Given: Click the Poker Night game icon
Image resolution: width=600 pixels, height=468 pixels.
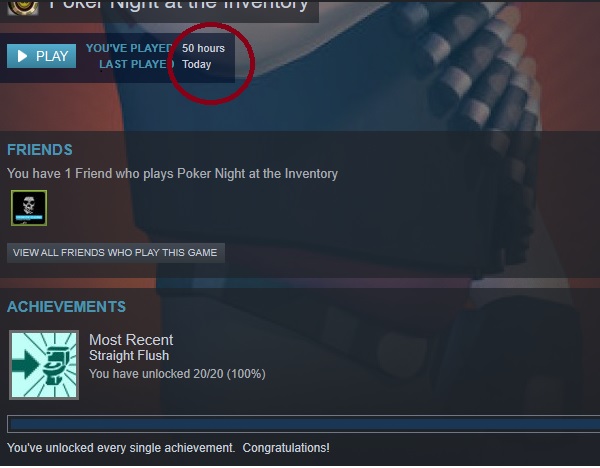Looking at the screenshot, I should coord(23,7).
